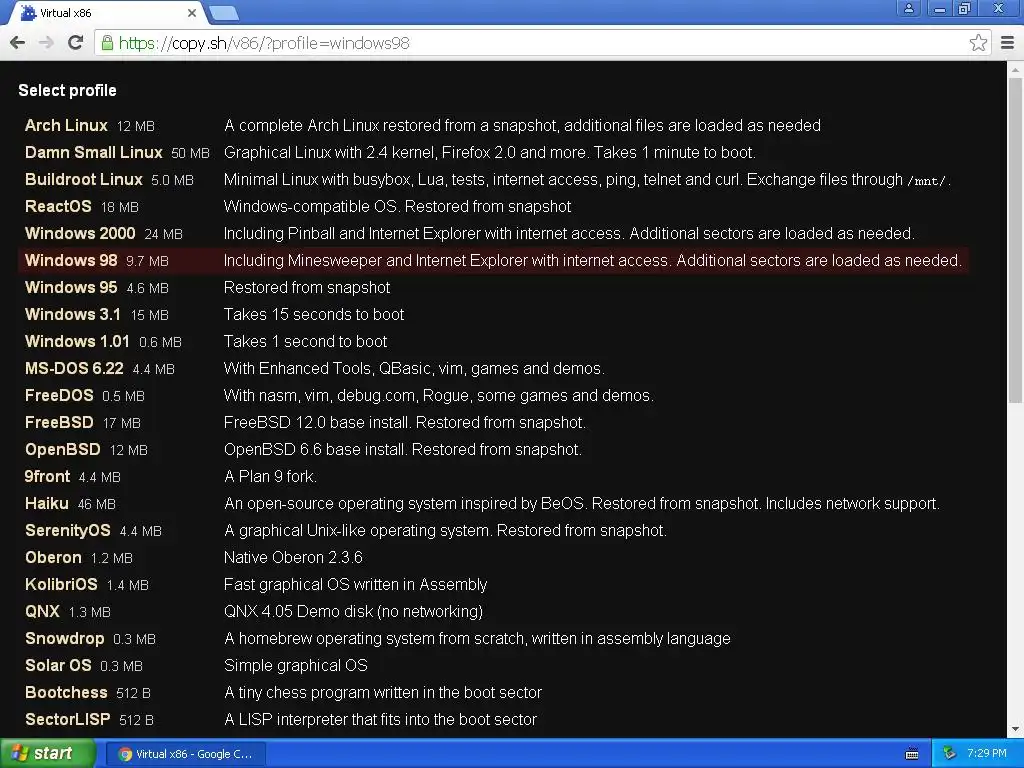Click the tray icon next to the clock
1024x768 pixels.
click(950, 754)
